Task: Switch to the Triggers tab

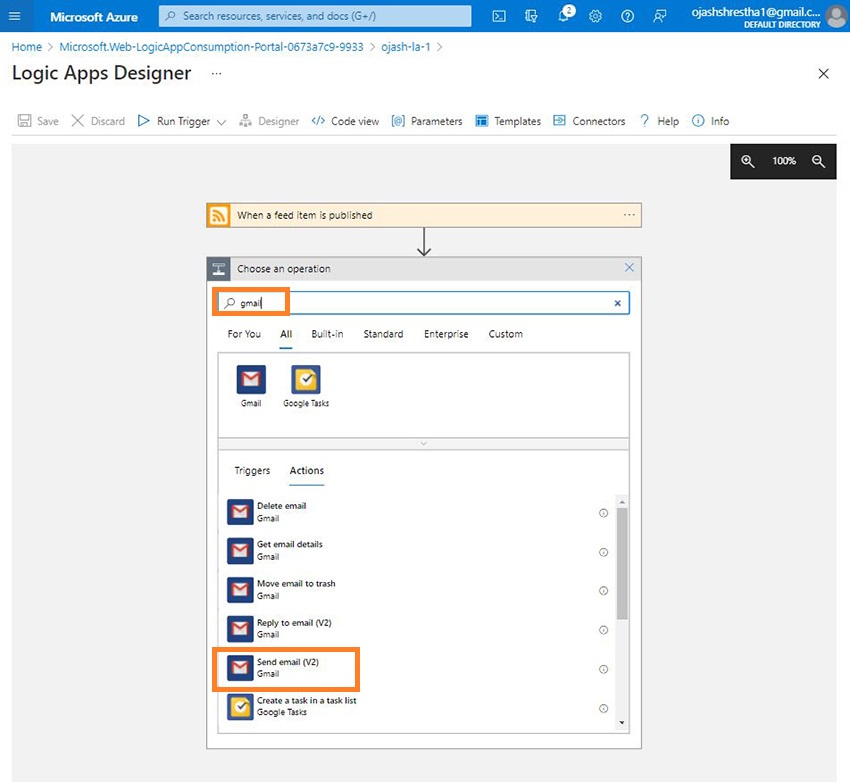Action: [251, 470]
